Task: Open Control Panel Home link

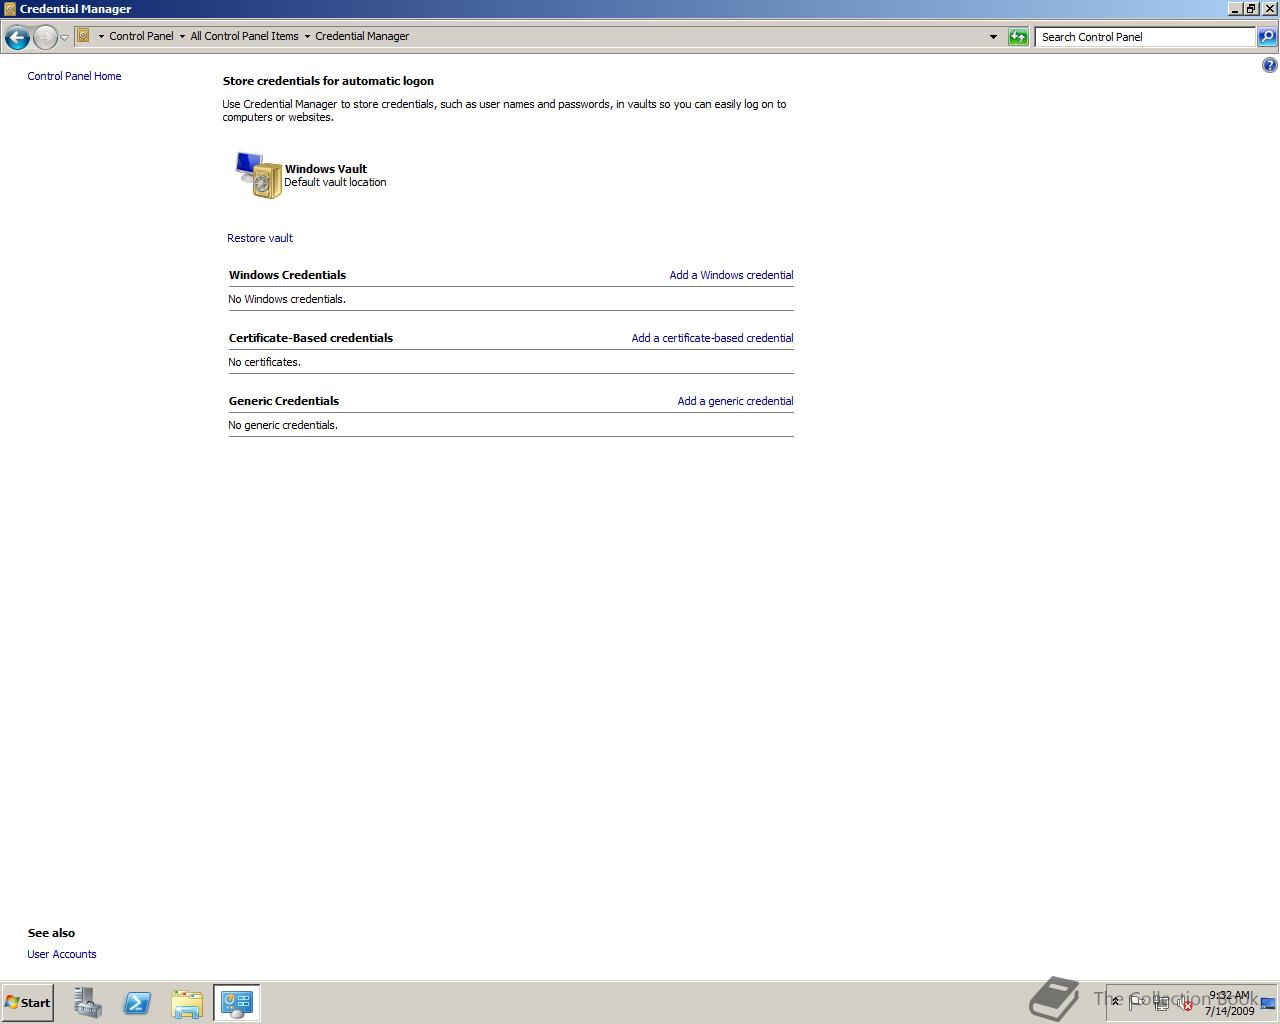Action: 74,76
